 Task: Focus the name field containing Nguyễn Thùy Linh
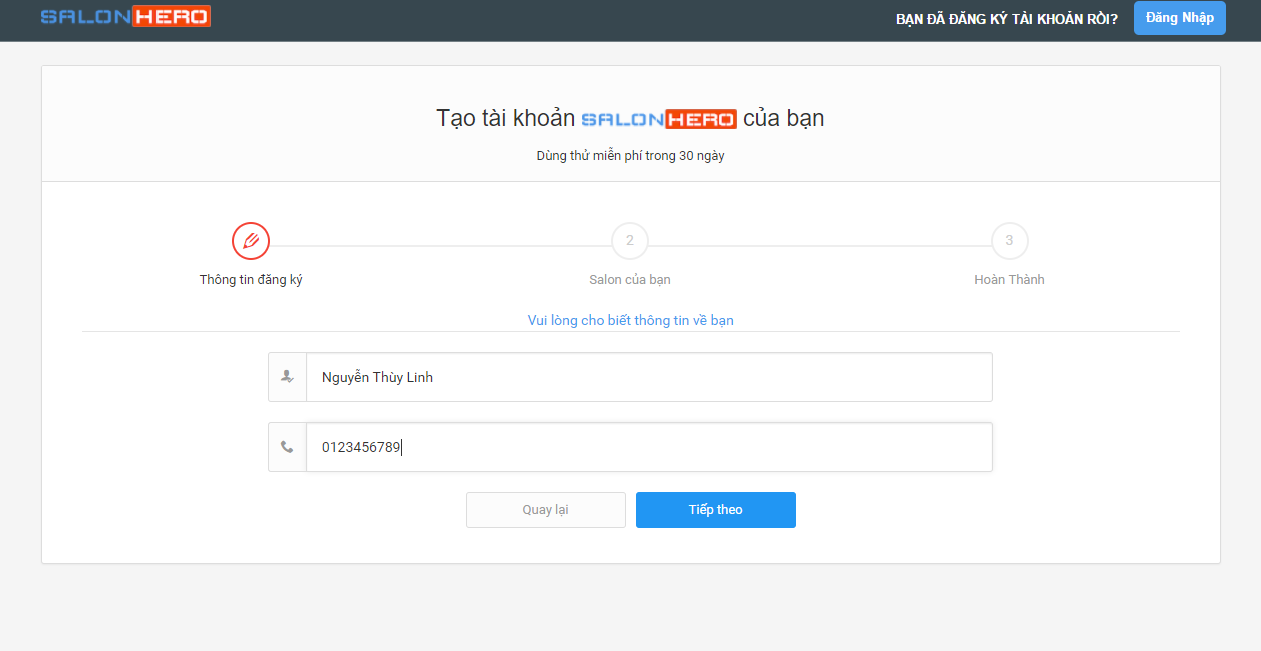point(649,377)
